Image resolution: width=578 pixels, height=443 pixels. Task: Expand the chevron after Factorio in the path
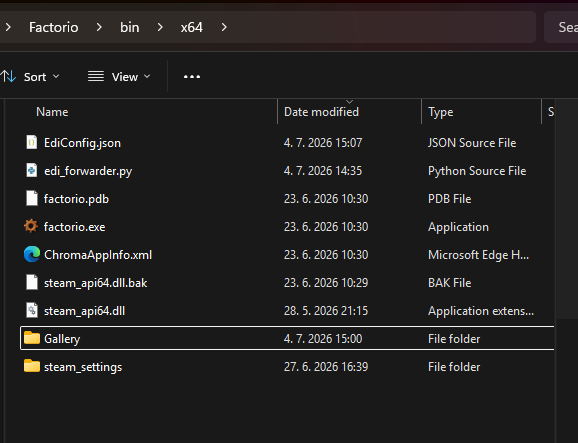click(99, 27)
